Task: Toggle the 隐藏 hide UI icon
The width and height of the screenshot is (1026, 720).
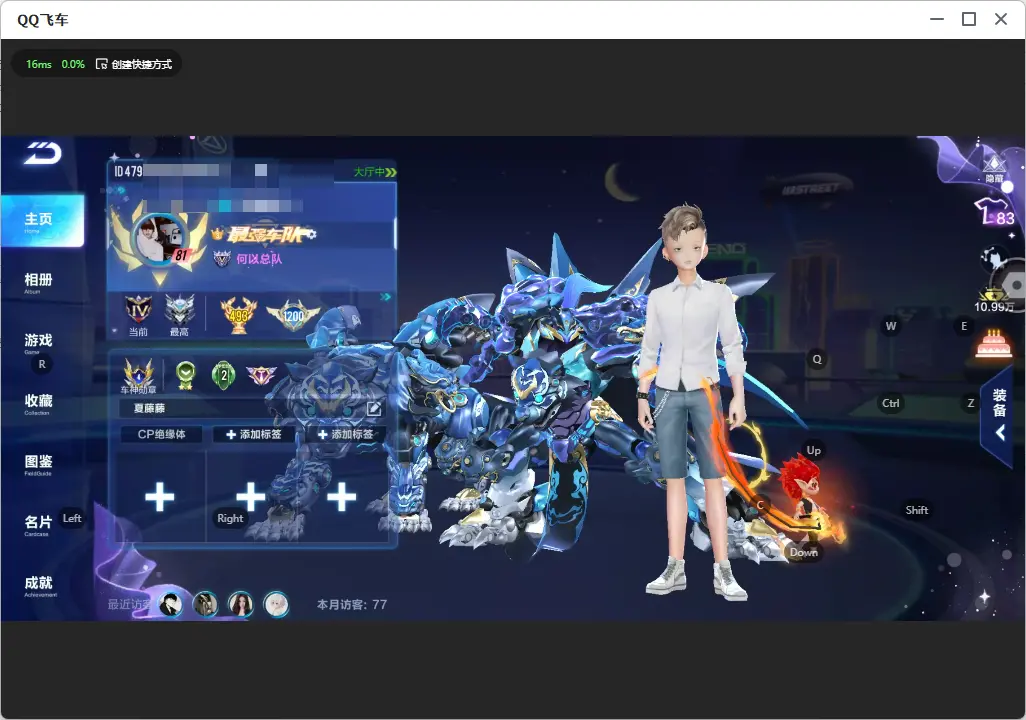Action: pyautogui.click(x=995, y=169)
